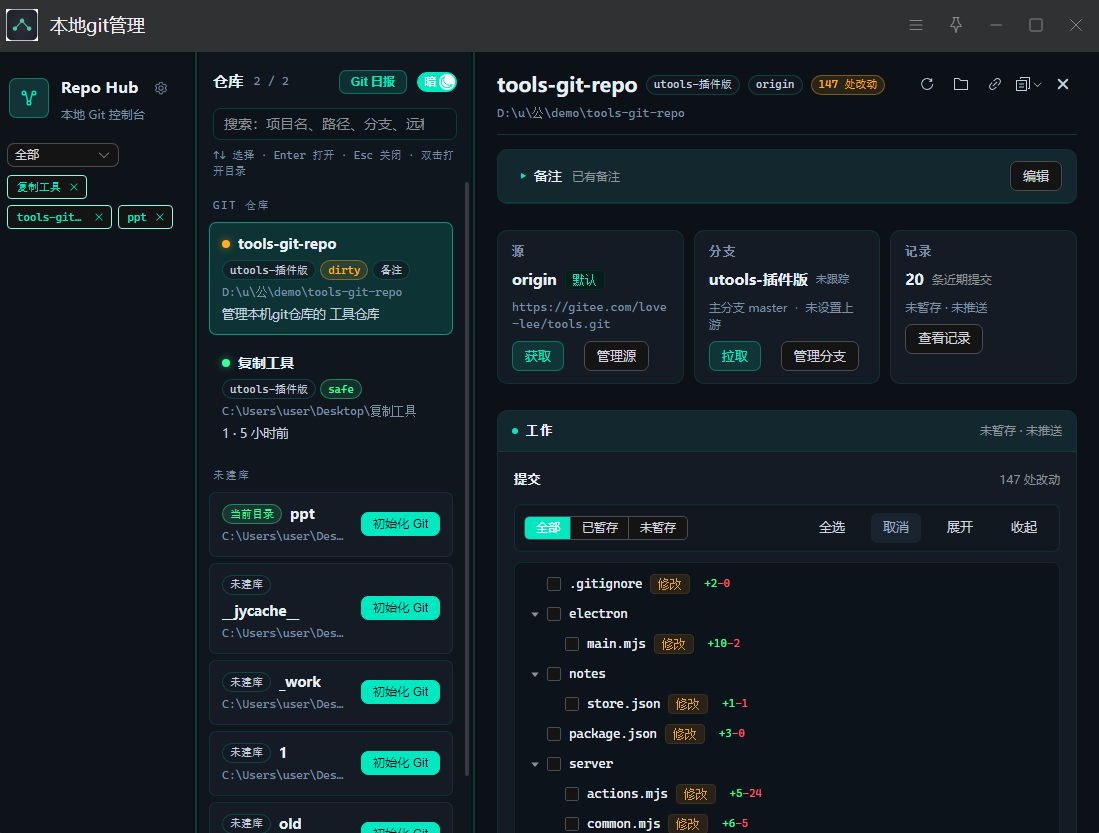The height and width of the screenshot is (833, 1099).
Task: Click 获取 to fetch origin
Action: coord(538,356)
